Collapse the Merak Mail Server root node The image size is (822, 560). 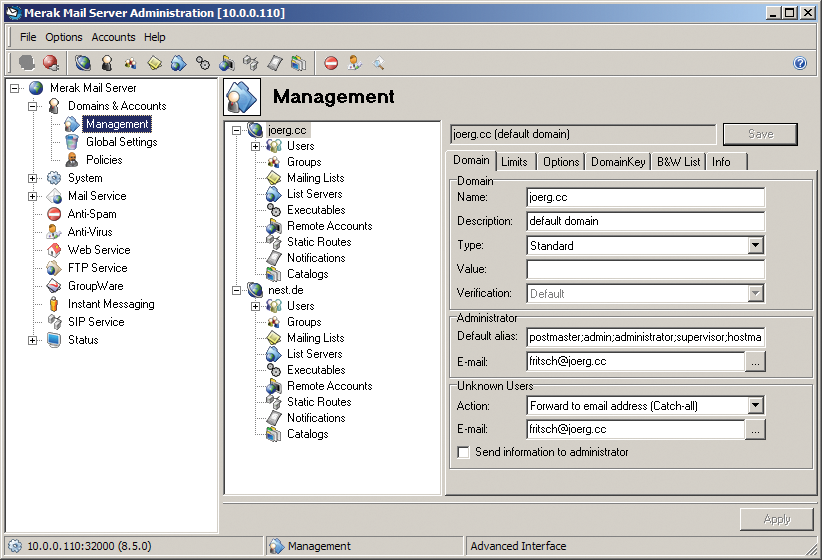[x=15, y=88]
